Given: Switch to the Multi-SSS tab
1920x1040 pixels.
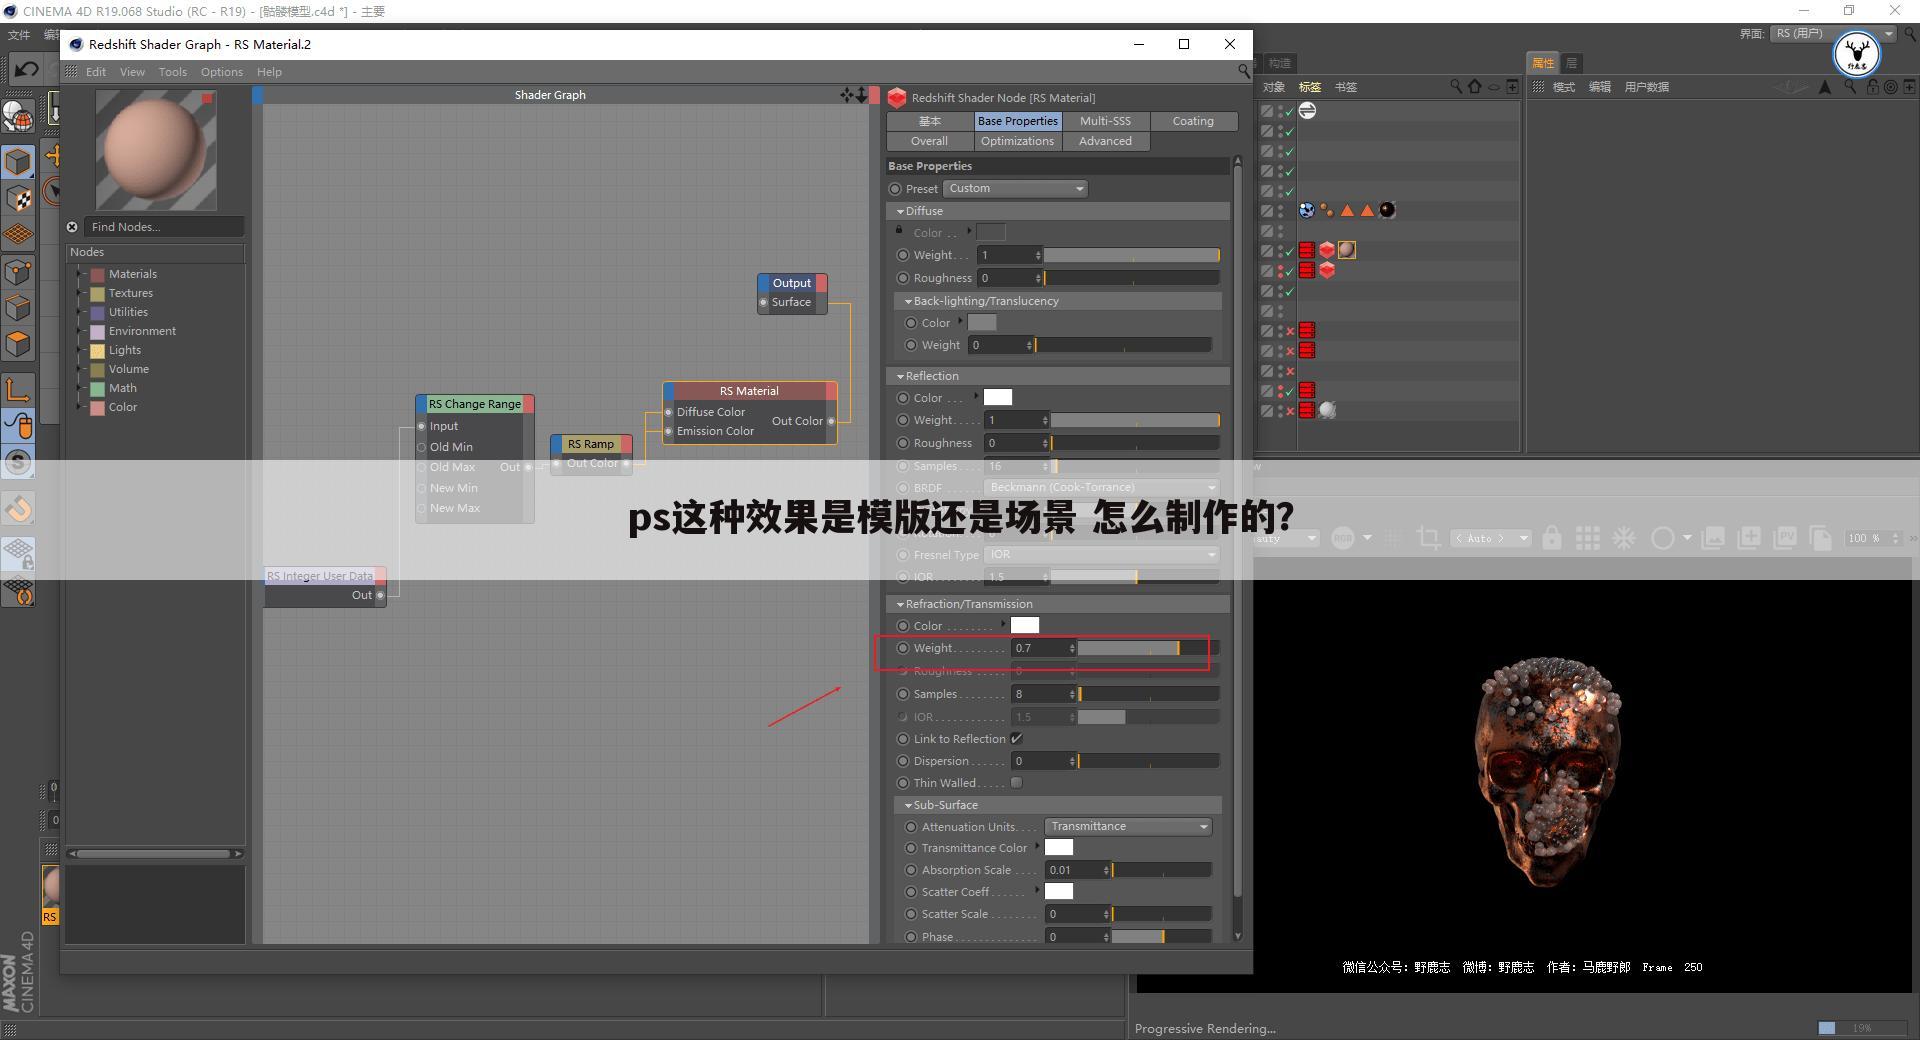Looking at the screenshot, I should [1105, 121].
